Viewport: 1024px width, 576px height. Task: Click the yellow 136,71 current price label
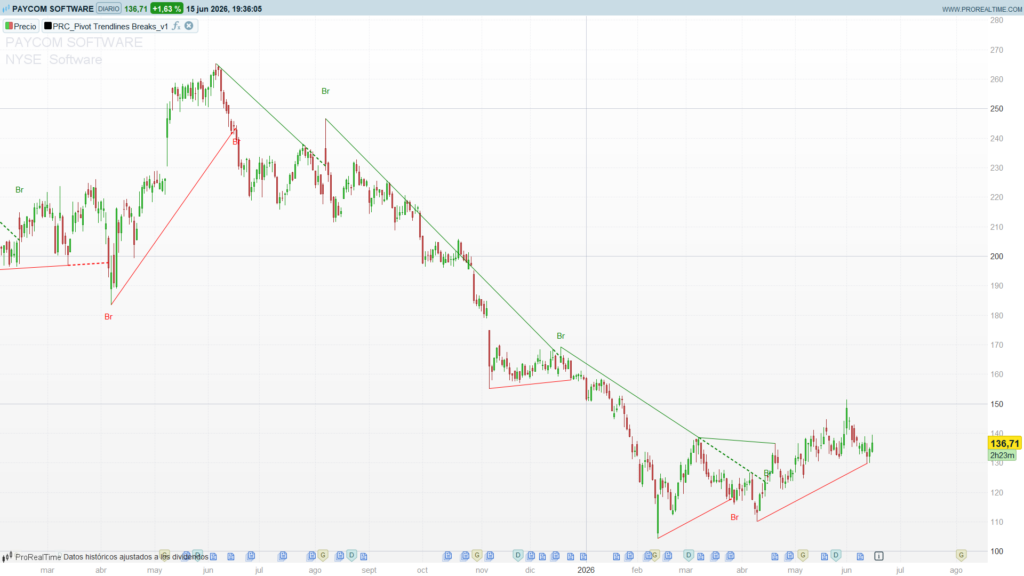1004,443
